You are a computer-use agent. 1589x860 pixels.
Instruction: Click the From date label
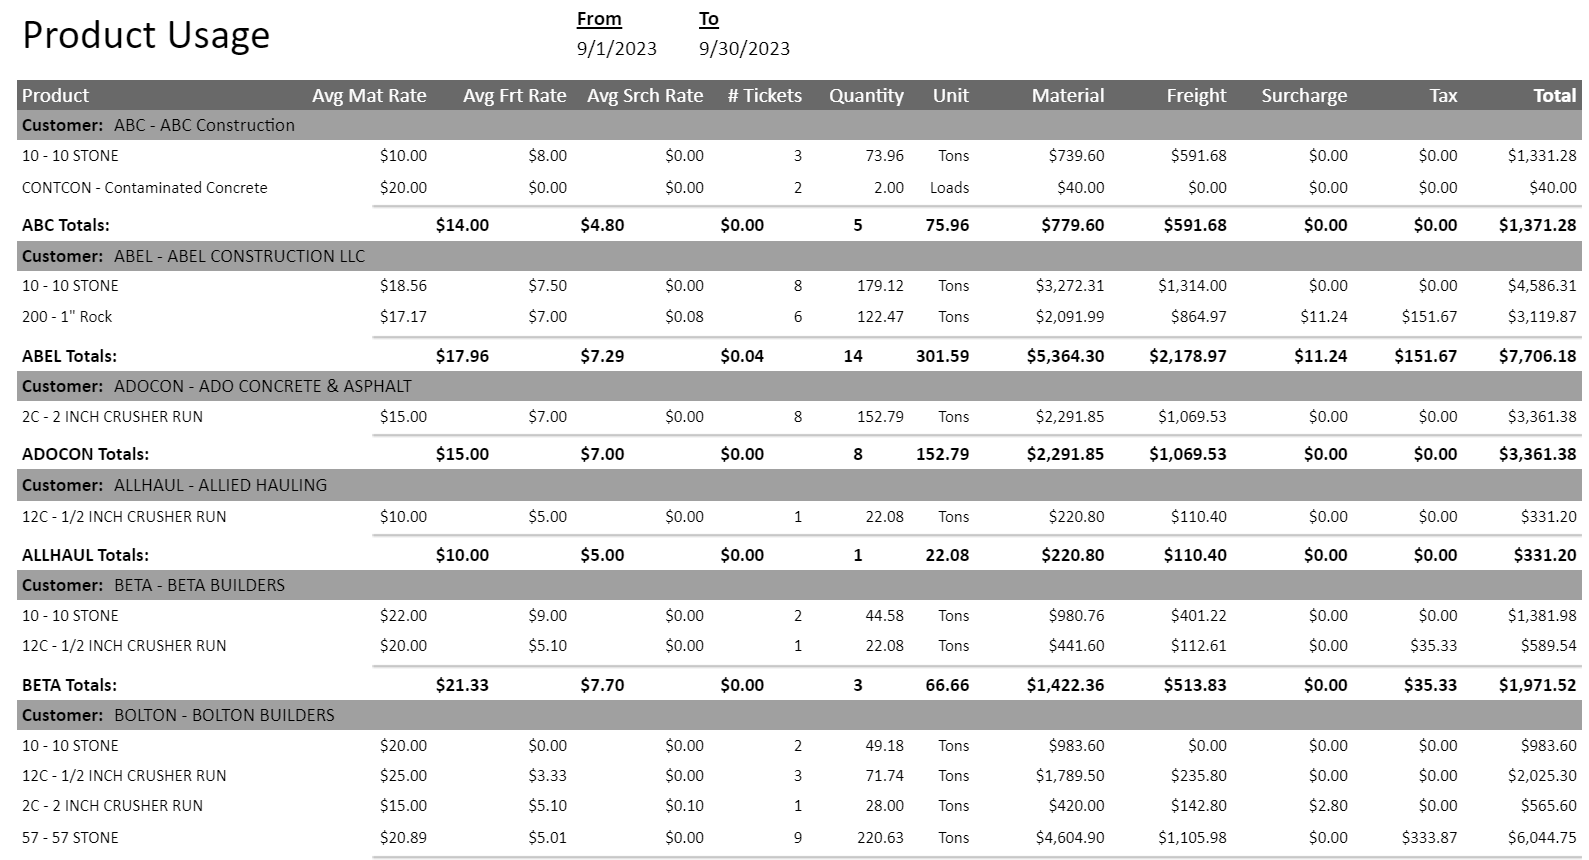[x=599, y=19]
